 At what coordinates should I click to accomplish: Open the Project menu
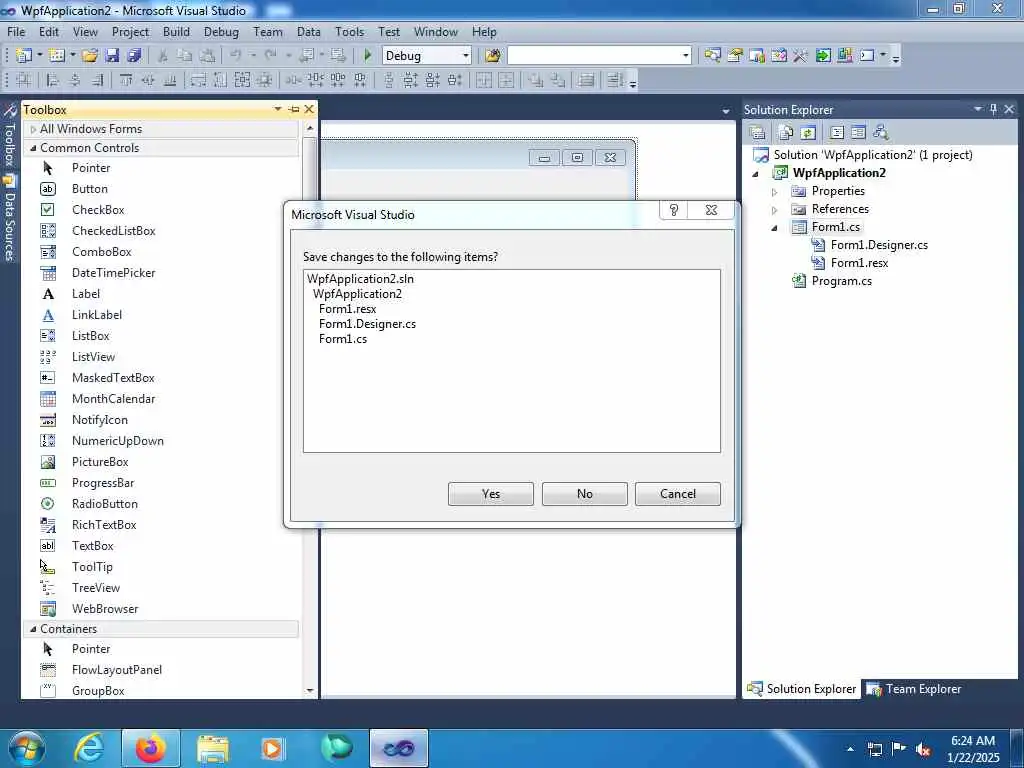point(130,31)
